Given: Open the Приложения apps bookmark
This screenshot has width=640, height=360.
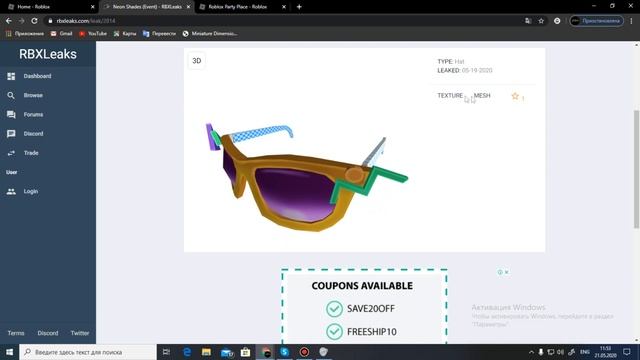Looking at the screenshot, I should [x=25, y=33].
